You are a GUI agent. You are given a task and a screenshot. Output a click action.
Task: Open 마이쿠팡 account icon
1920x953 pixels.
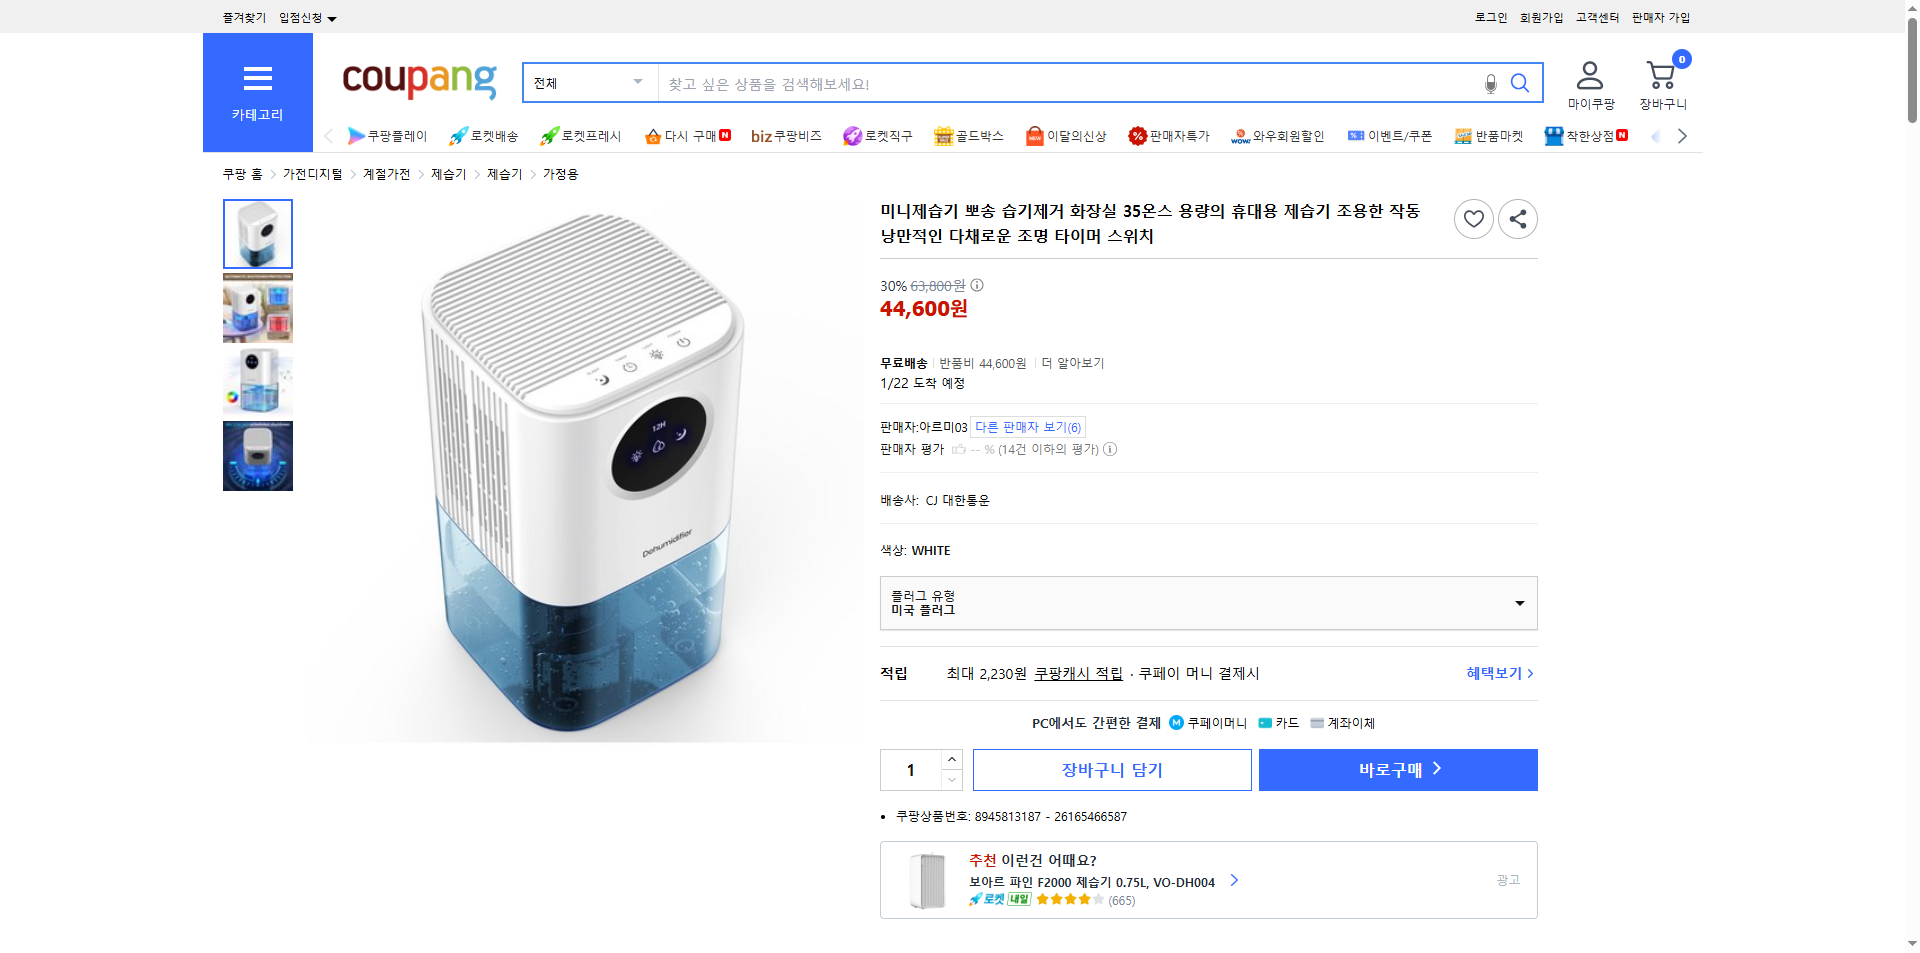[x=1588, y=74]
